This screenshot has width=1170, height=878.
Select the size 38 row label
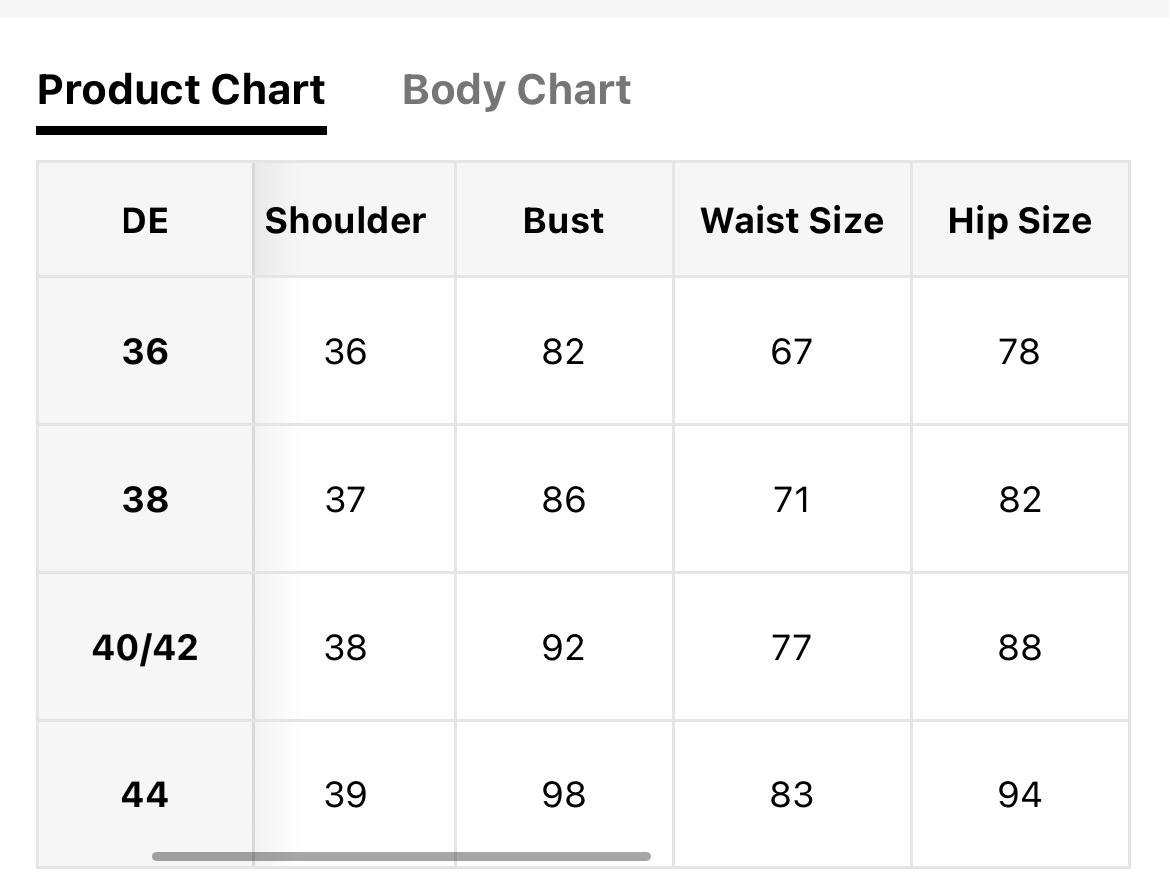click(x=145, y=499)
